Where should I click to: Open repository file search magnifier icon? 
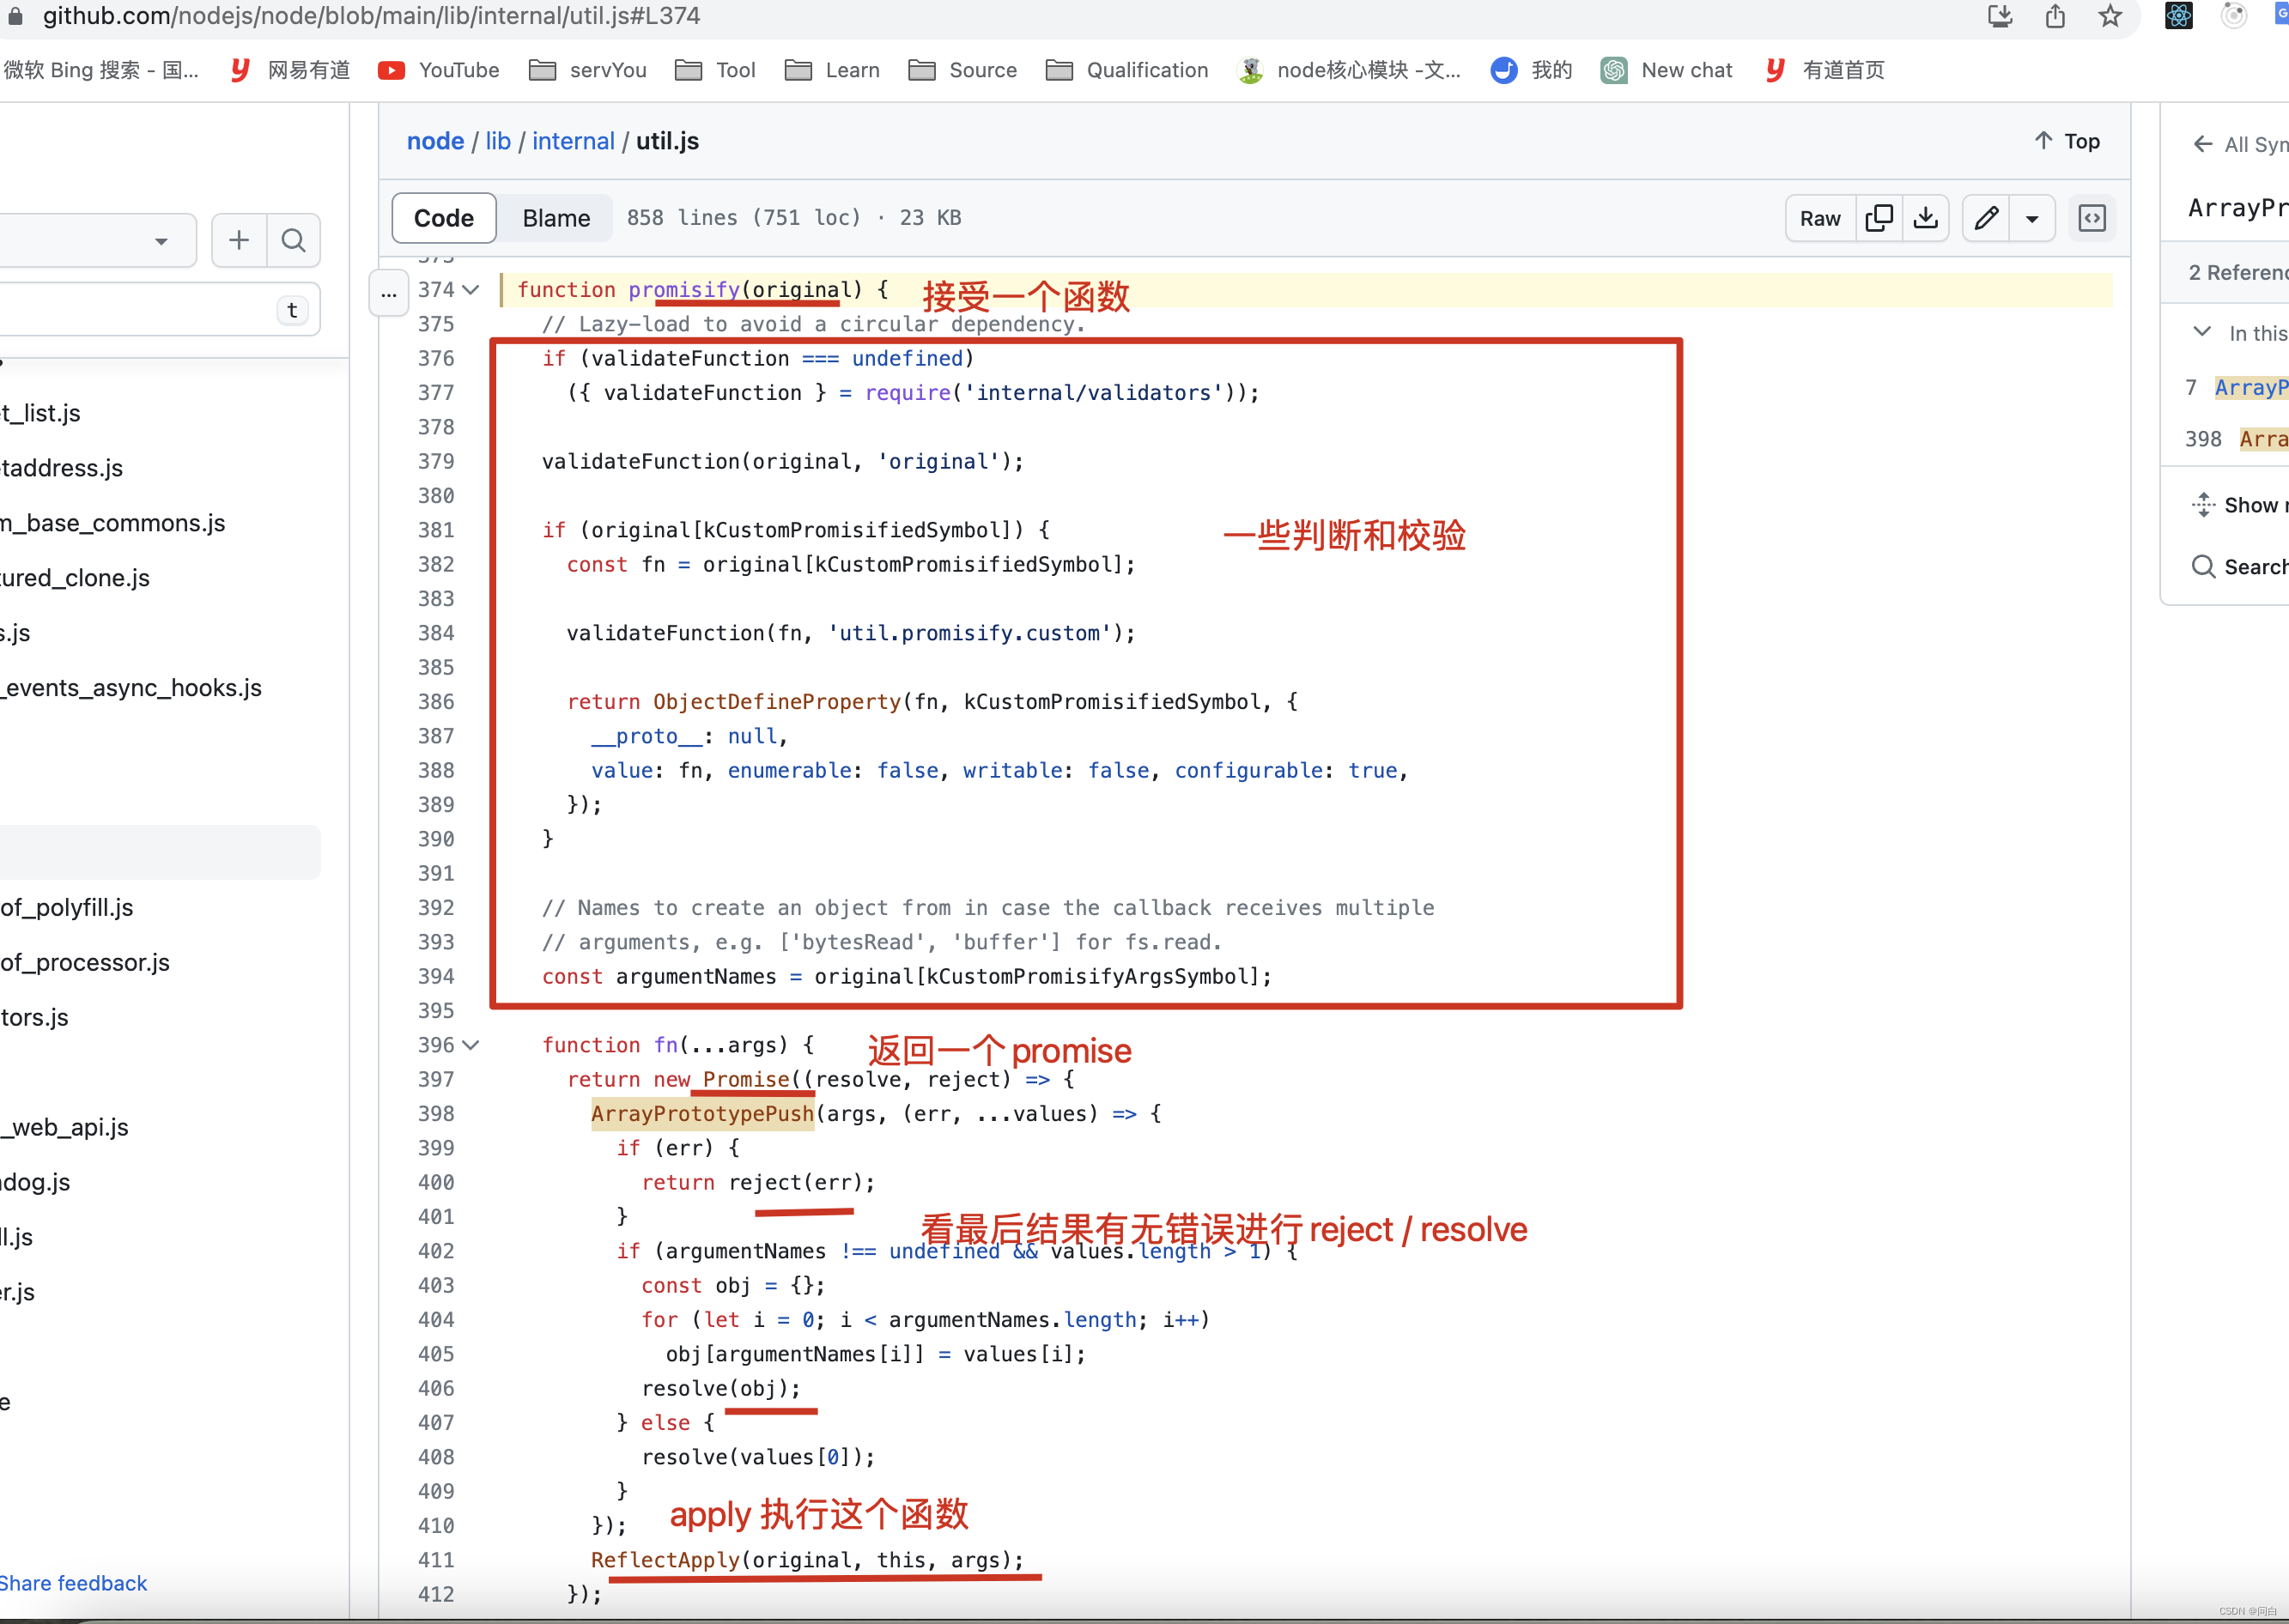[x=293, y=240]
